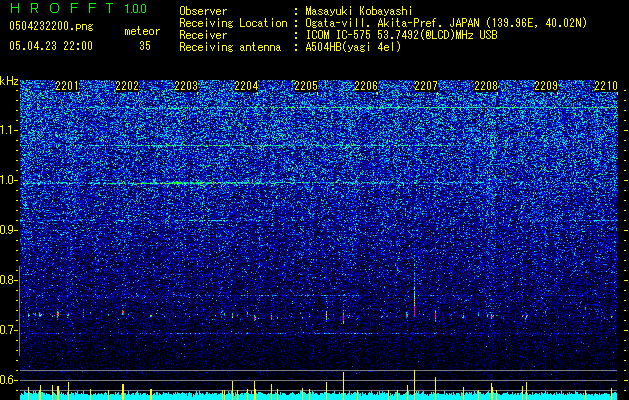
Task: Click the 2204 time marker
Action: tap(246, 86)
